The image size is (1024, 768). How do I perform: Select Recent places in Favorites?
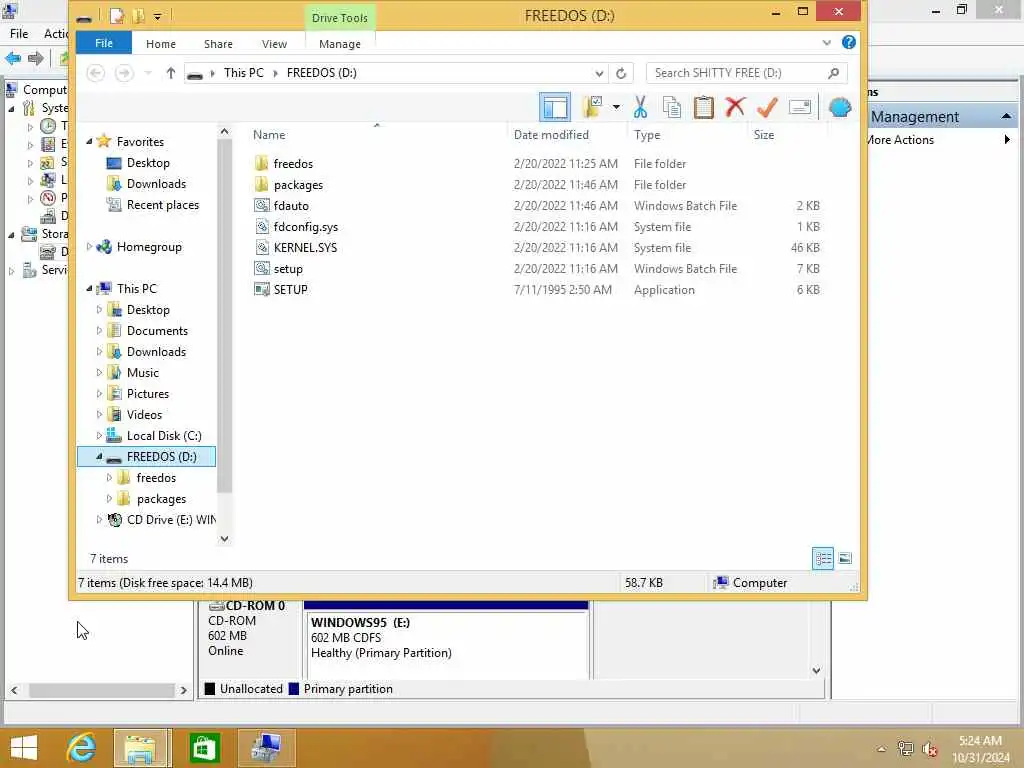point(163,204)
